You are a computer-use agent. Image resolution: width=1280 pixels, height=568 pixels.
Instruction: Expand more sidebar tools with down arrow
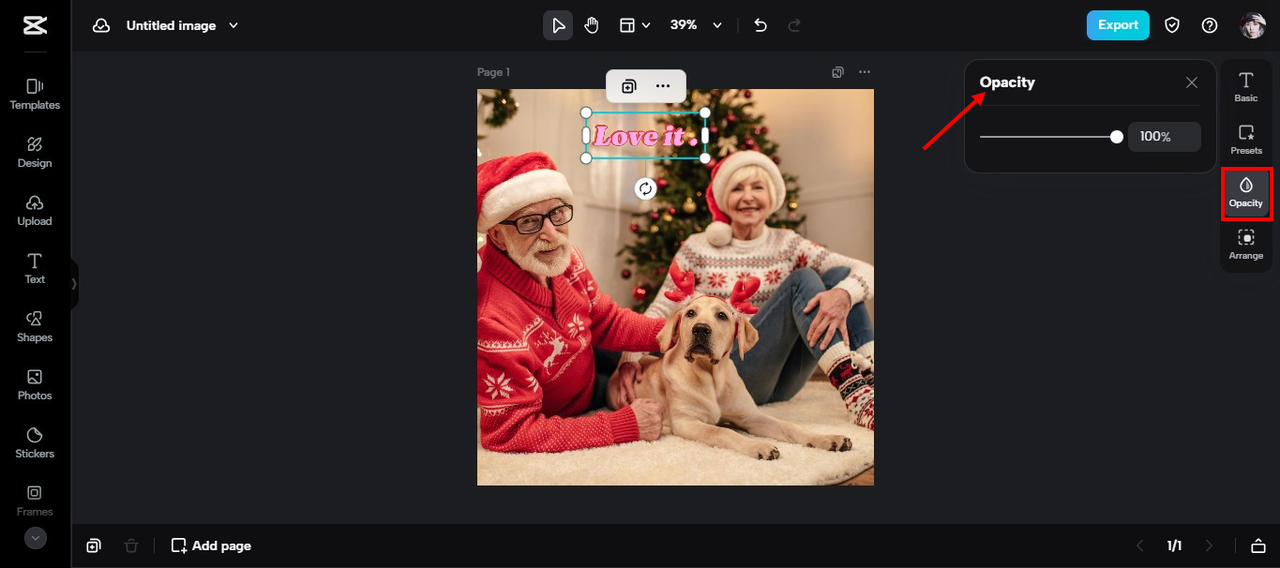pos(35,538)
